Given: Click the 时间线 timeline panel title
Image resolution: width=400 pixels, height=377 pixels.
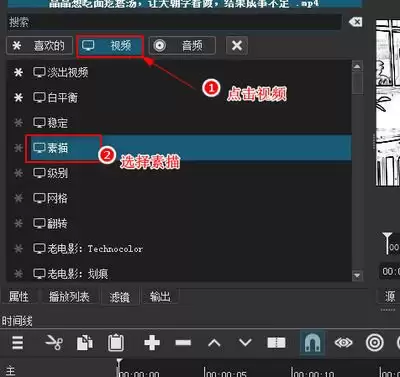Looking at the screenshot, I should tap(17, 321).
